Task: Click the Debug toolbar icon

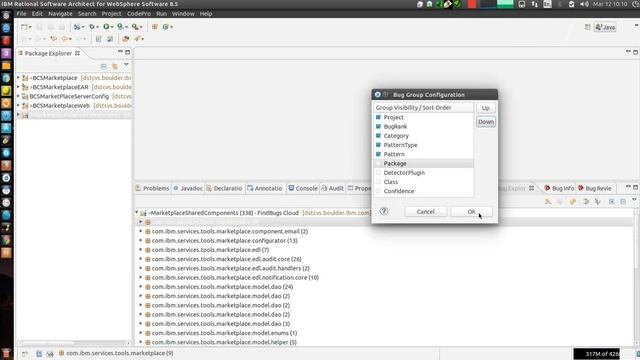Action: [x=93, y=27]
